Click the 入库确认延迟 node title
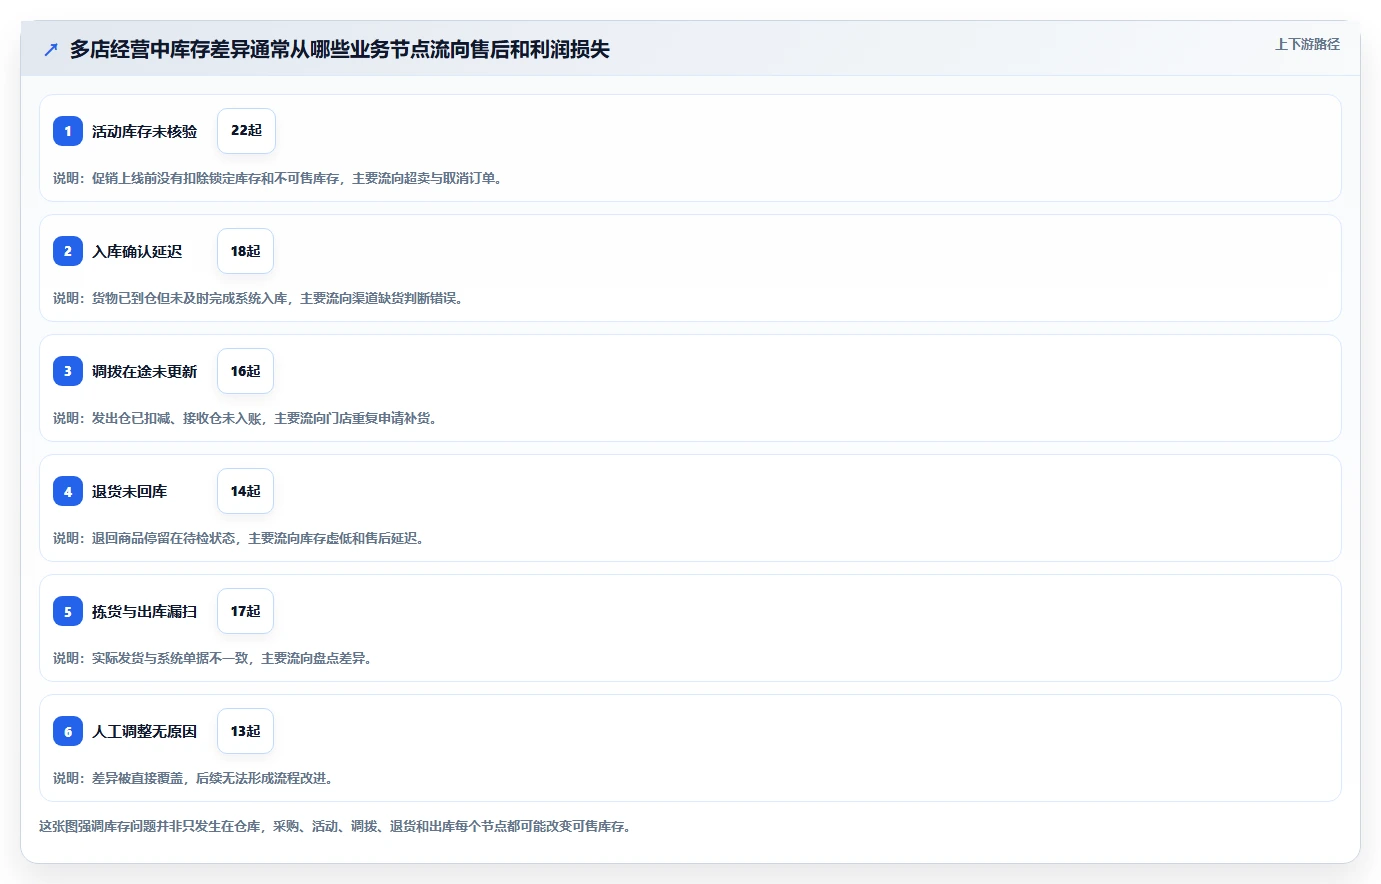Screen dimensions: 1381x884 point(137,251)
